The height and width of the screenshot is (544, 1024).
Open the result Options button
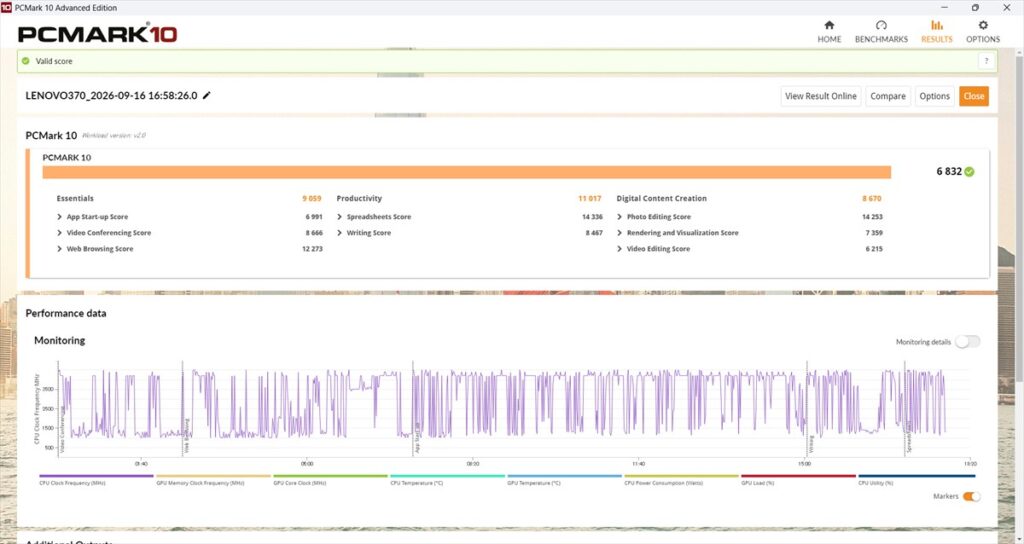pos(935,96)
